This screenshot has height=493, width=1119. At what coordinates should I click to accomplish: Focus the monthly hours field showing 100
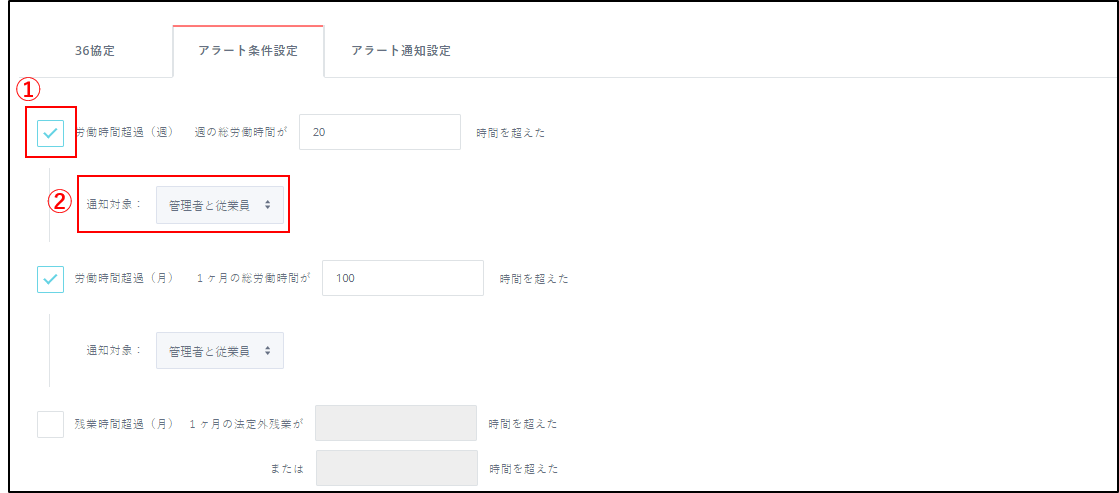(403, 279)
